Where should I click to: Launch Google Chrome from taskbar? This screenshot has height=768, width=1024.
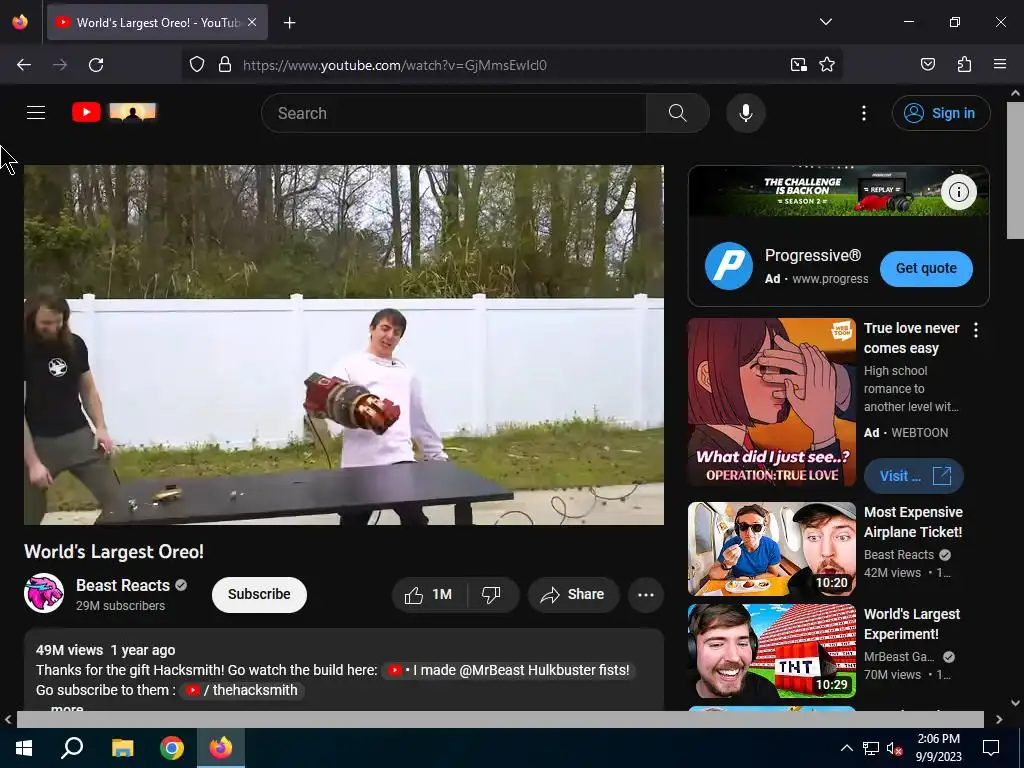[172, 748]
